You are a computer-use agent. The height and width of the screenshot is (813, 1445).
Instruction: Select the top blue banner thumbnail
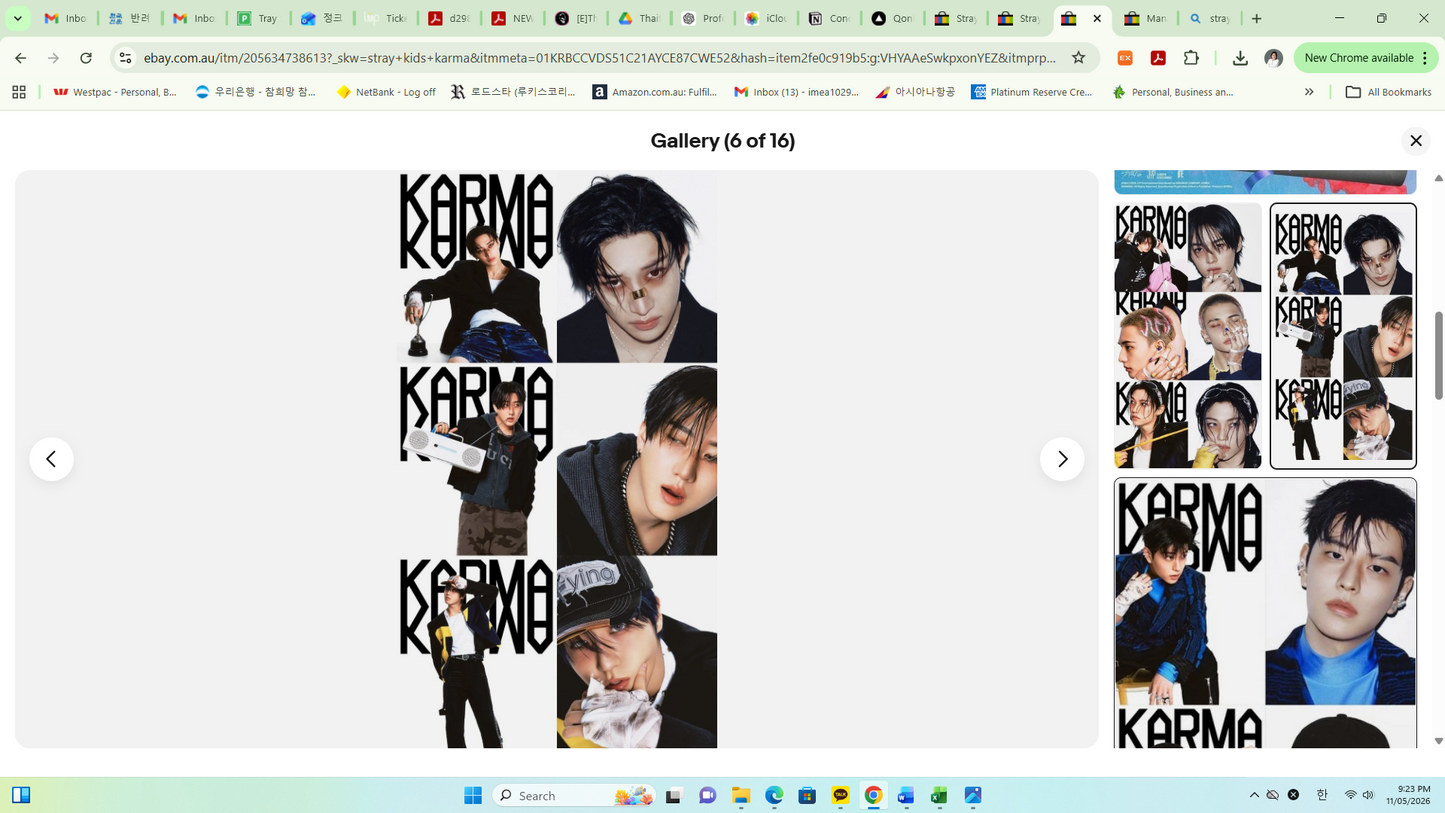1265,182
